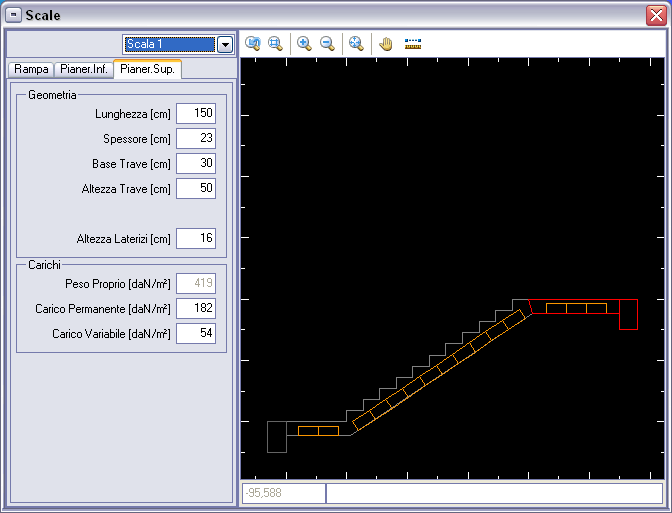The height and width of the screenshot is (513, 672).
Task: Click the Altezza Laterizi [cm] field
Action: (196, 239)
